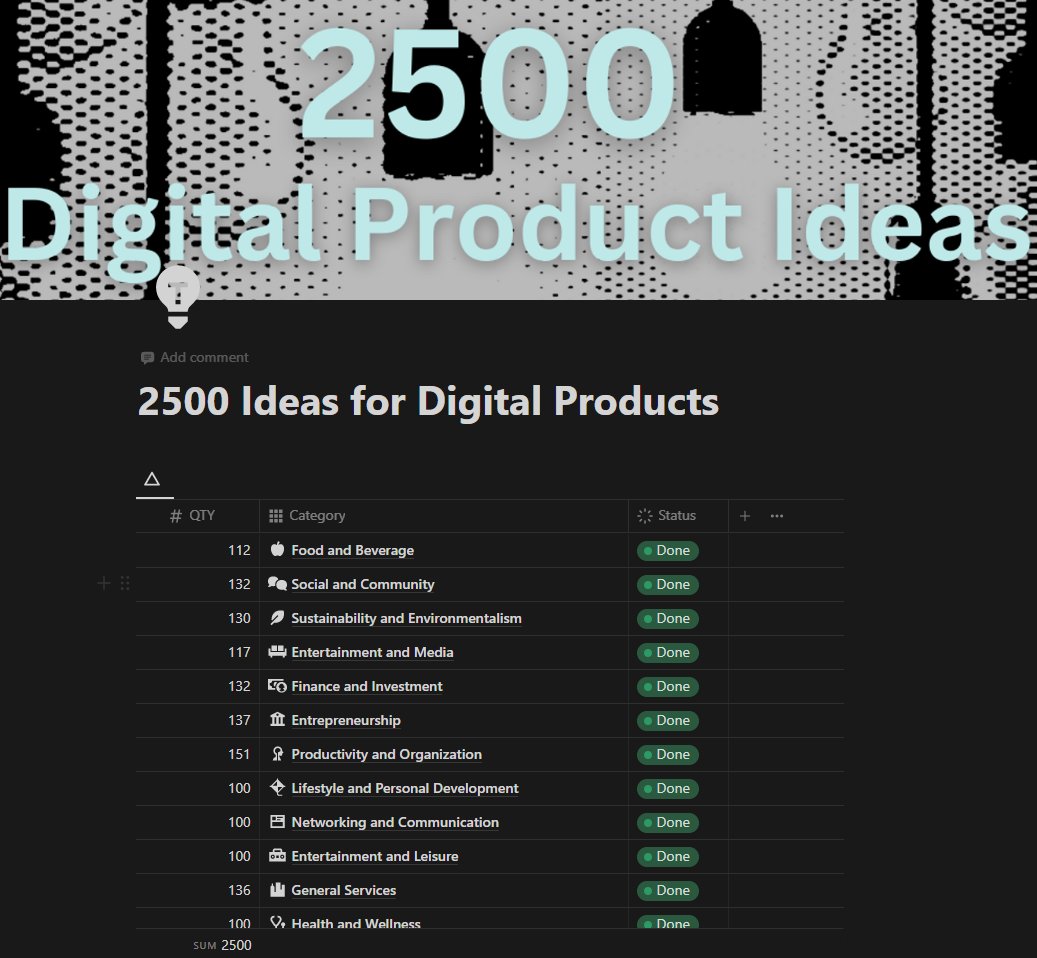Click the apple icon beside Food and Beverage
The width and height of the screenshot is (1037, 958).
276,550
